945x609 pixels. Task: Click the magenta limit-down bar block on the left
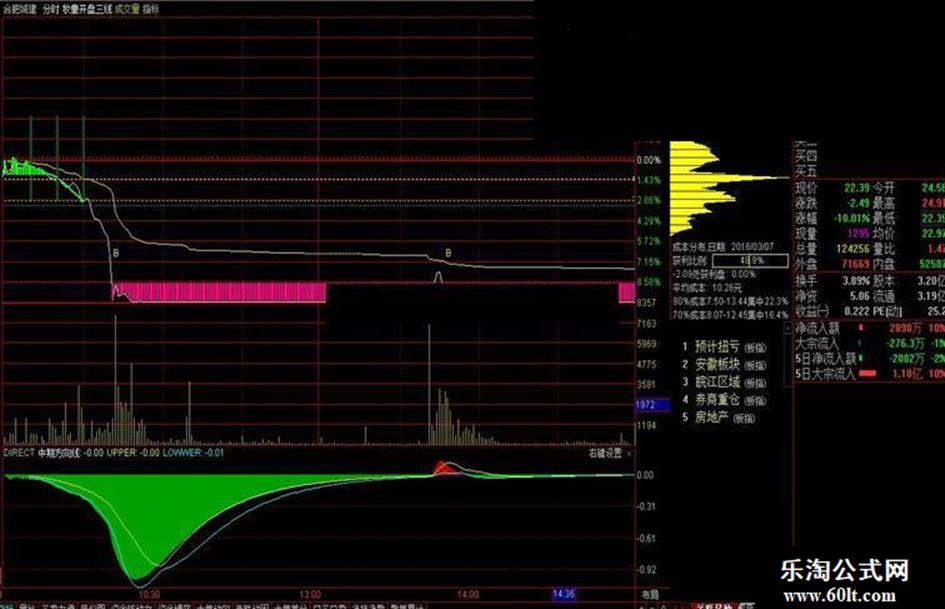(219, 292)
